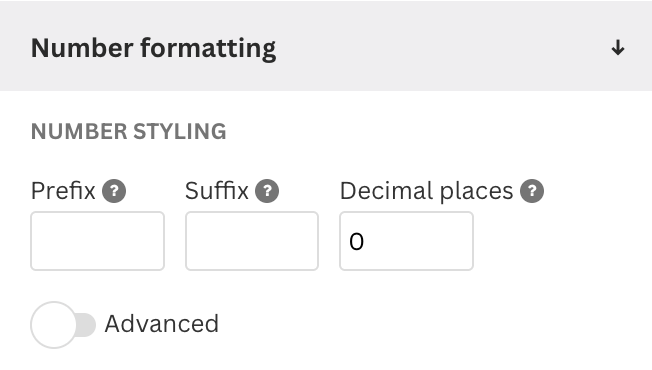Click the Advanced toggle label

click(161, 324)
